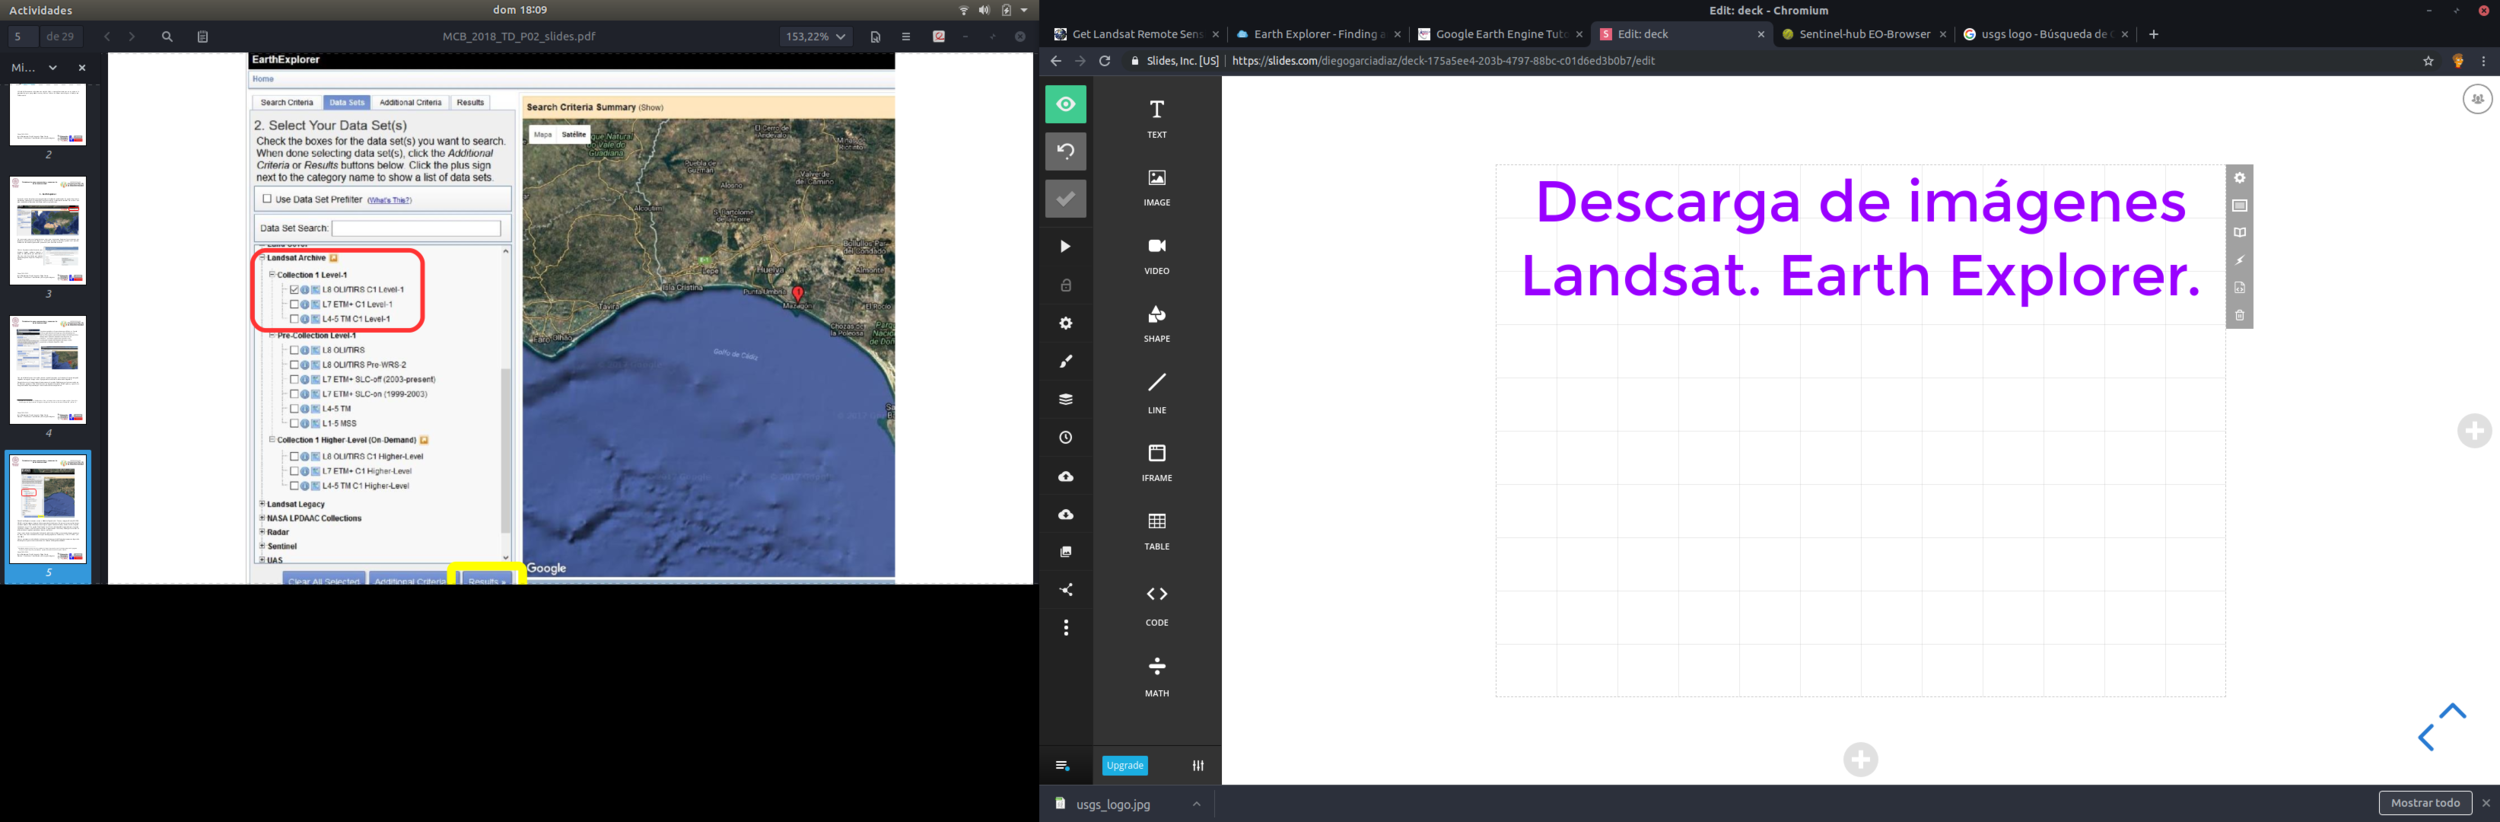
Task: Select page 3 thumbnail in PDF sidebar
Action: tap(48, 231)
